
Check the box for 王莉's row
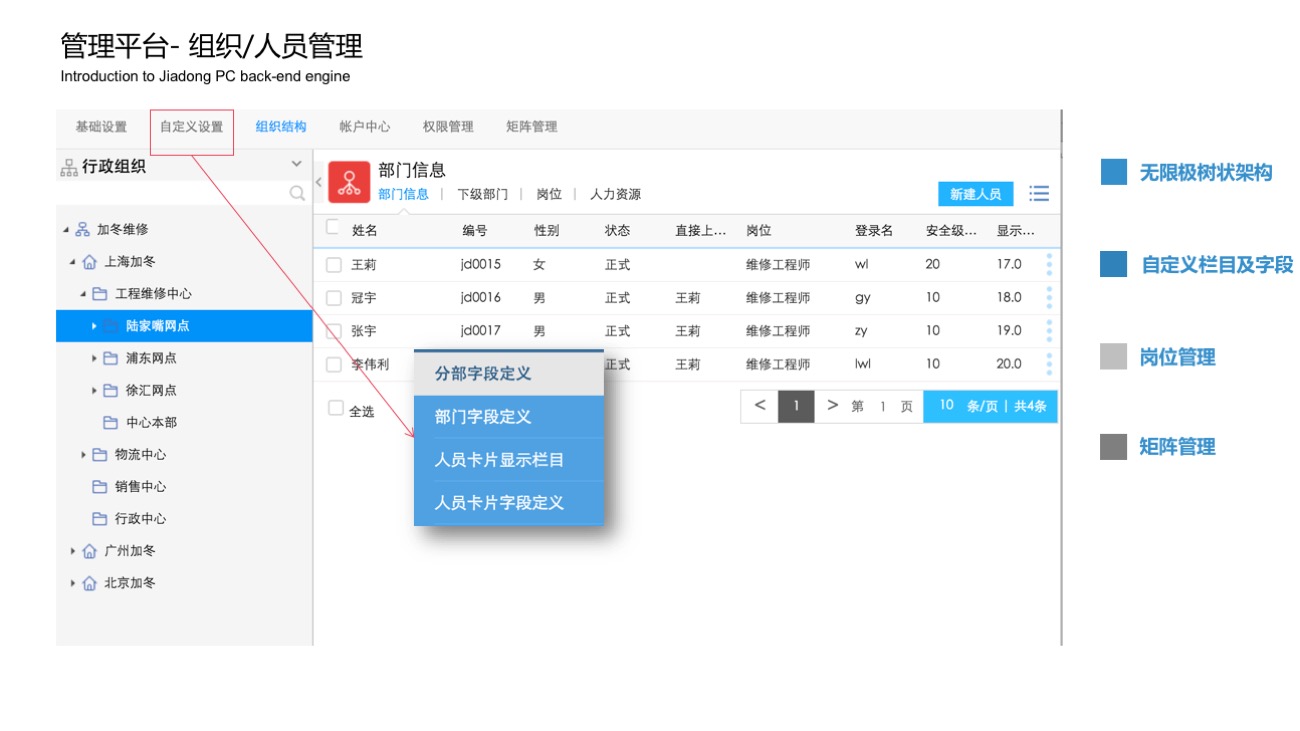334,265
